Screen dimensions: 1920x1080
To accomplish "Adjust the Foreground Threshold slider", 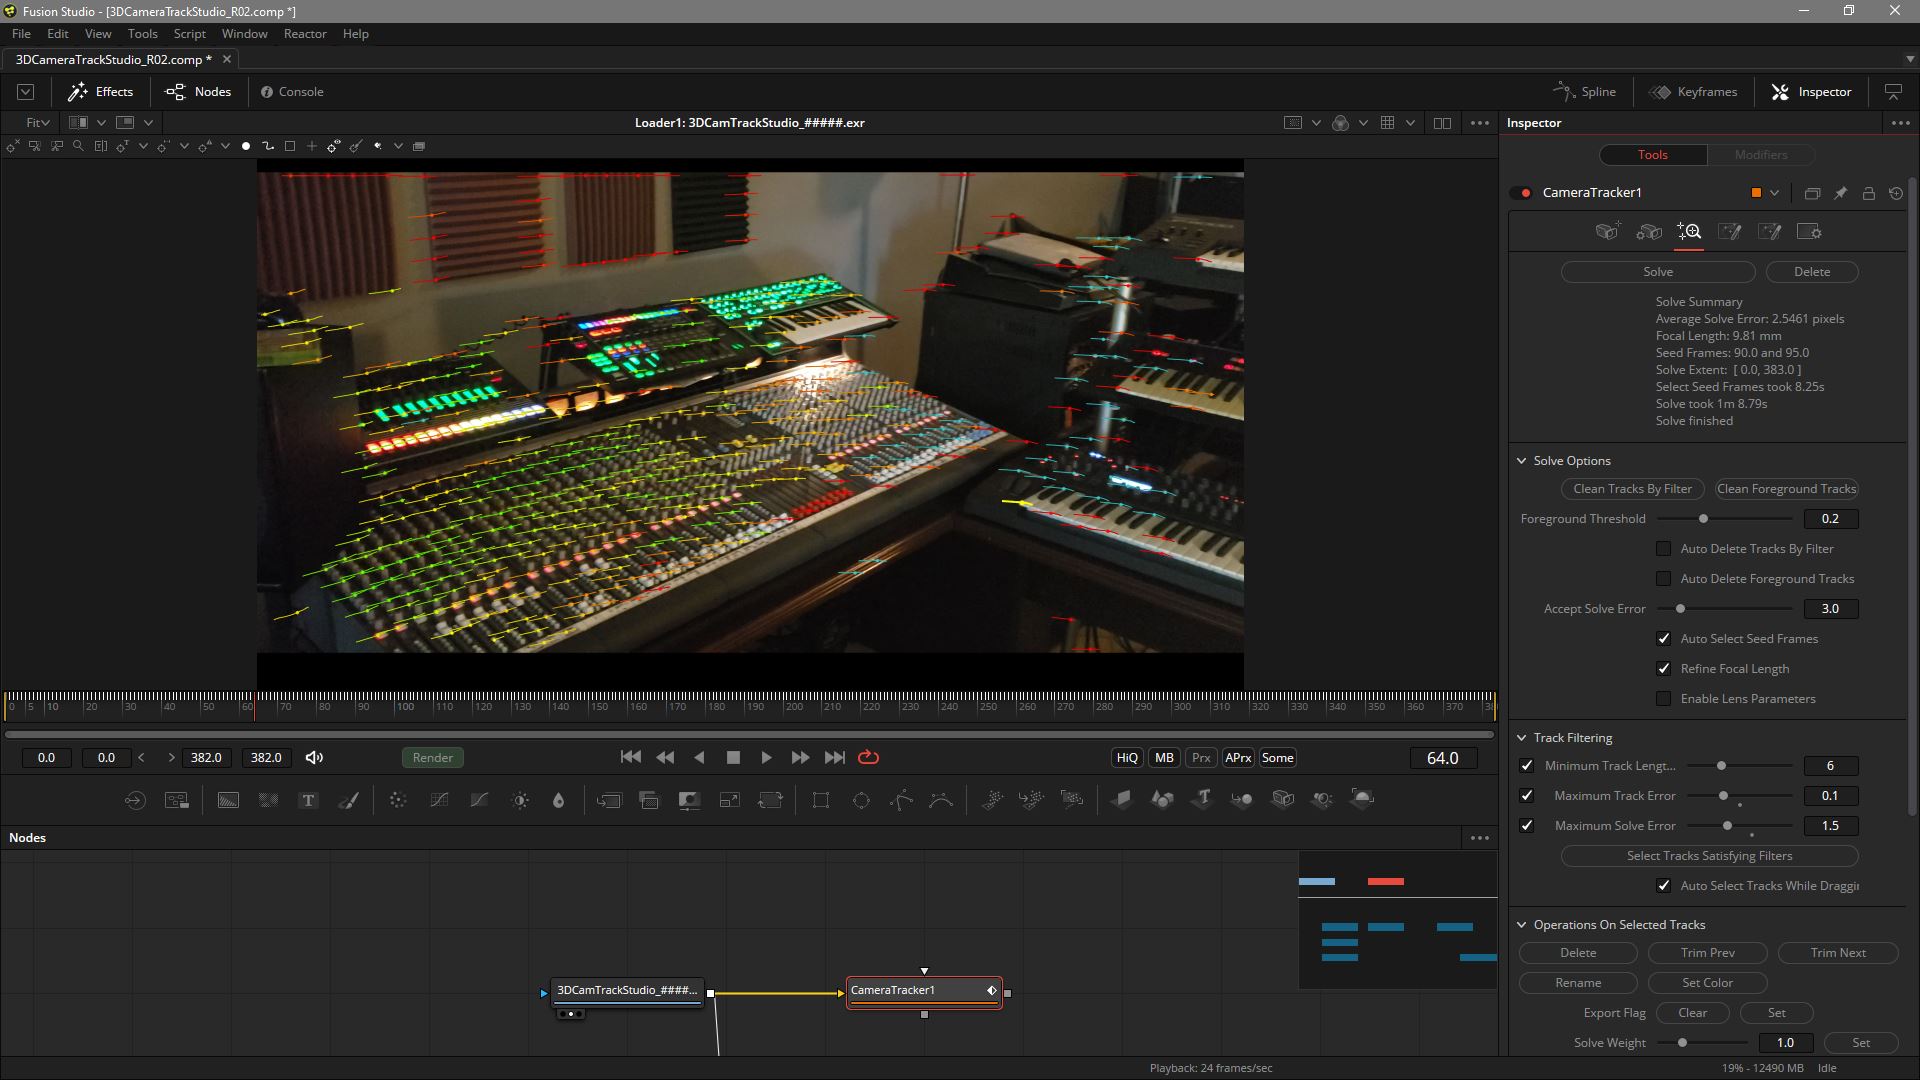I will click(x=1703, y=519).
